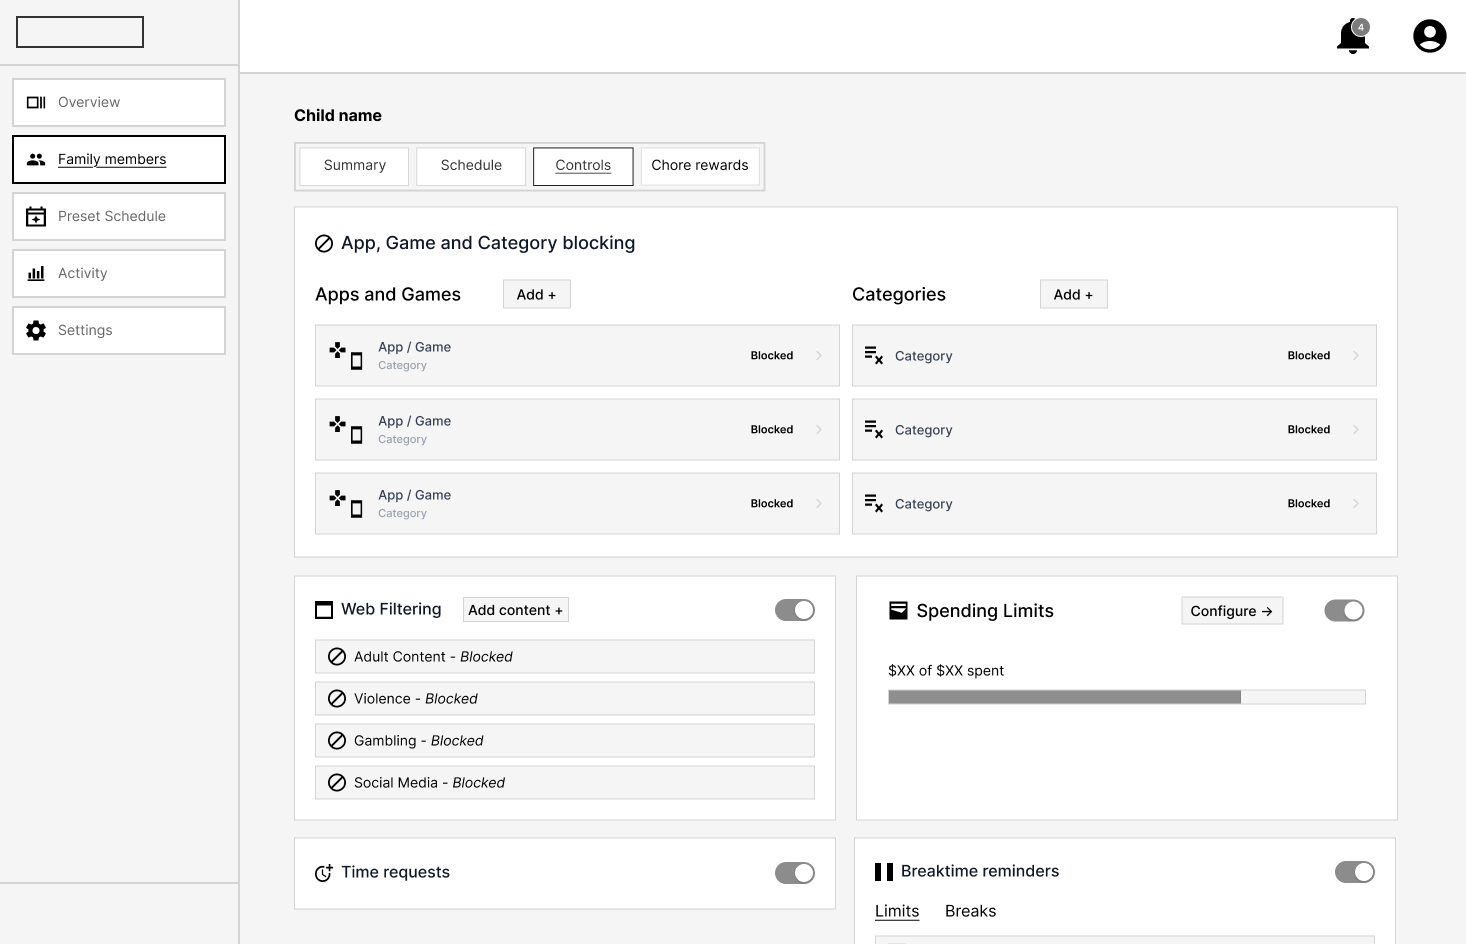Select the Violence - Blocked row

(565, 699)
